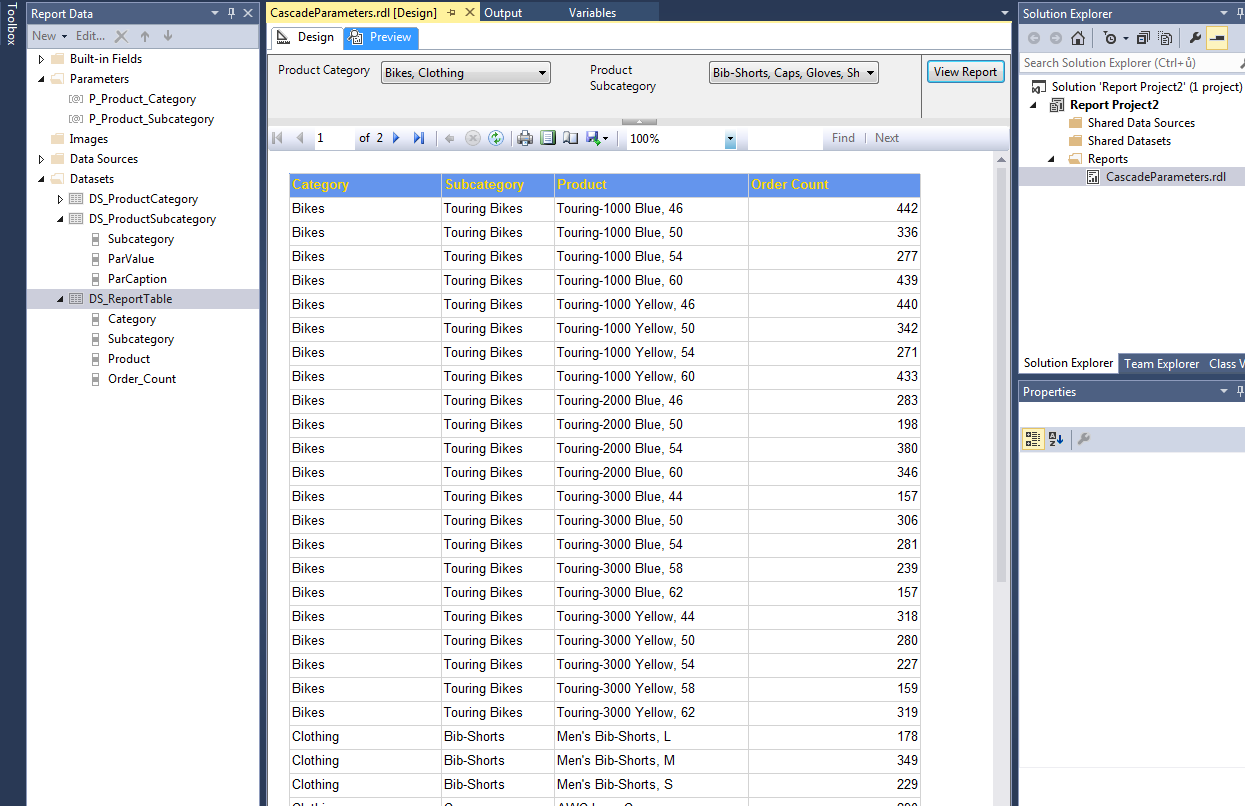Screen dimensions: 1245x806
Task: Open the Page Setup icon
Action: (570, 138)
